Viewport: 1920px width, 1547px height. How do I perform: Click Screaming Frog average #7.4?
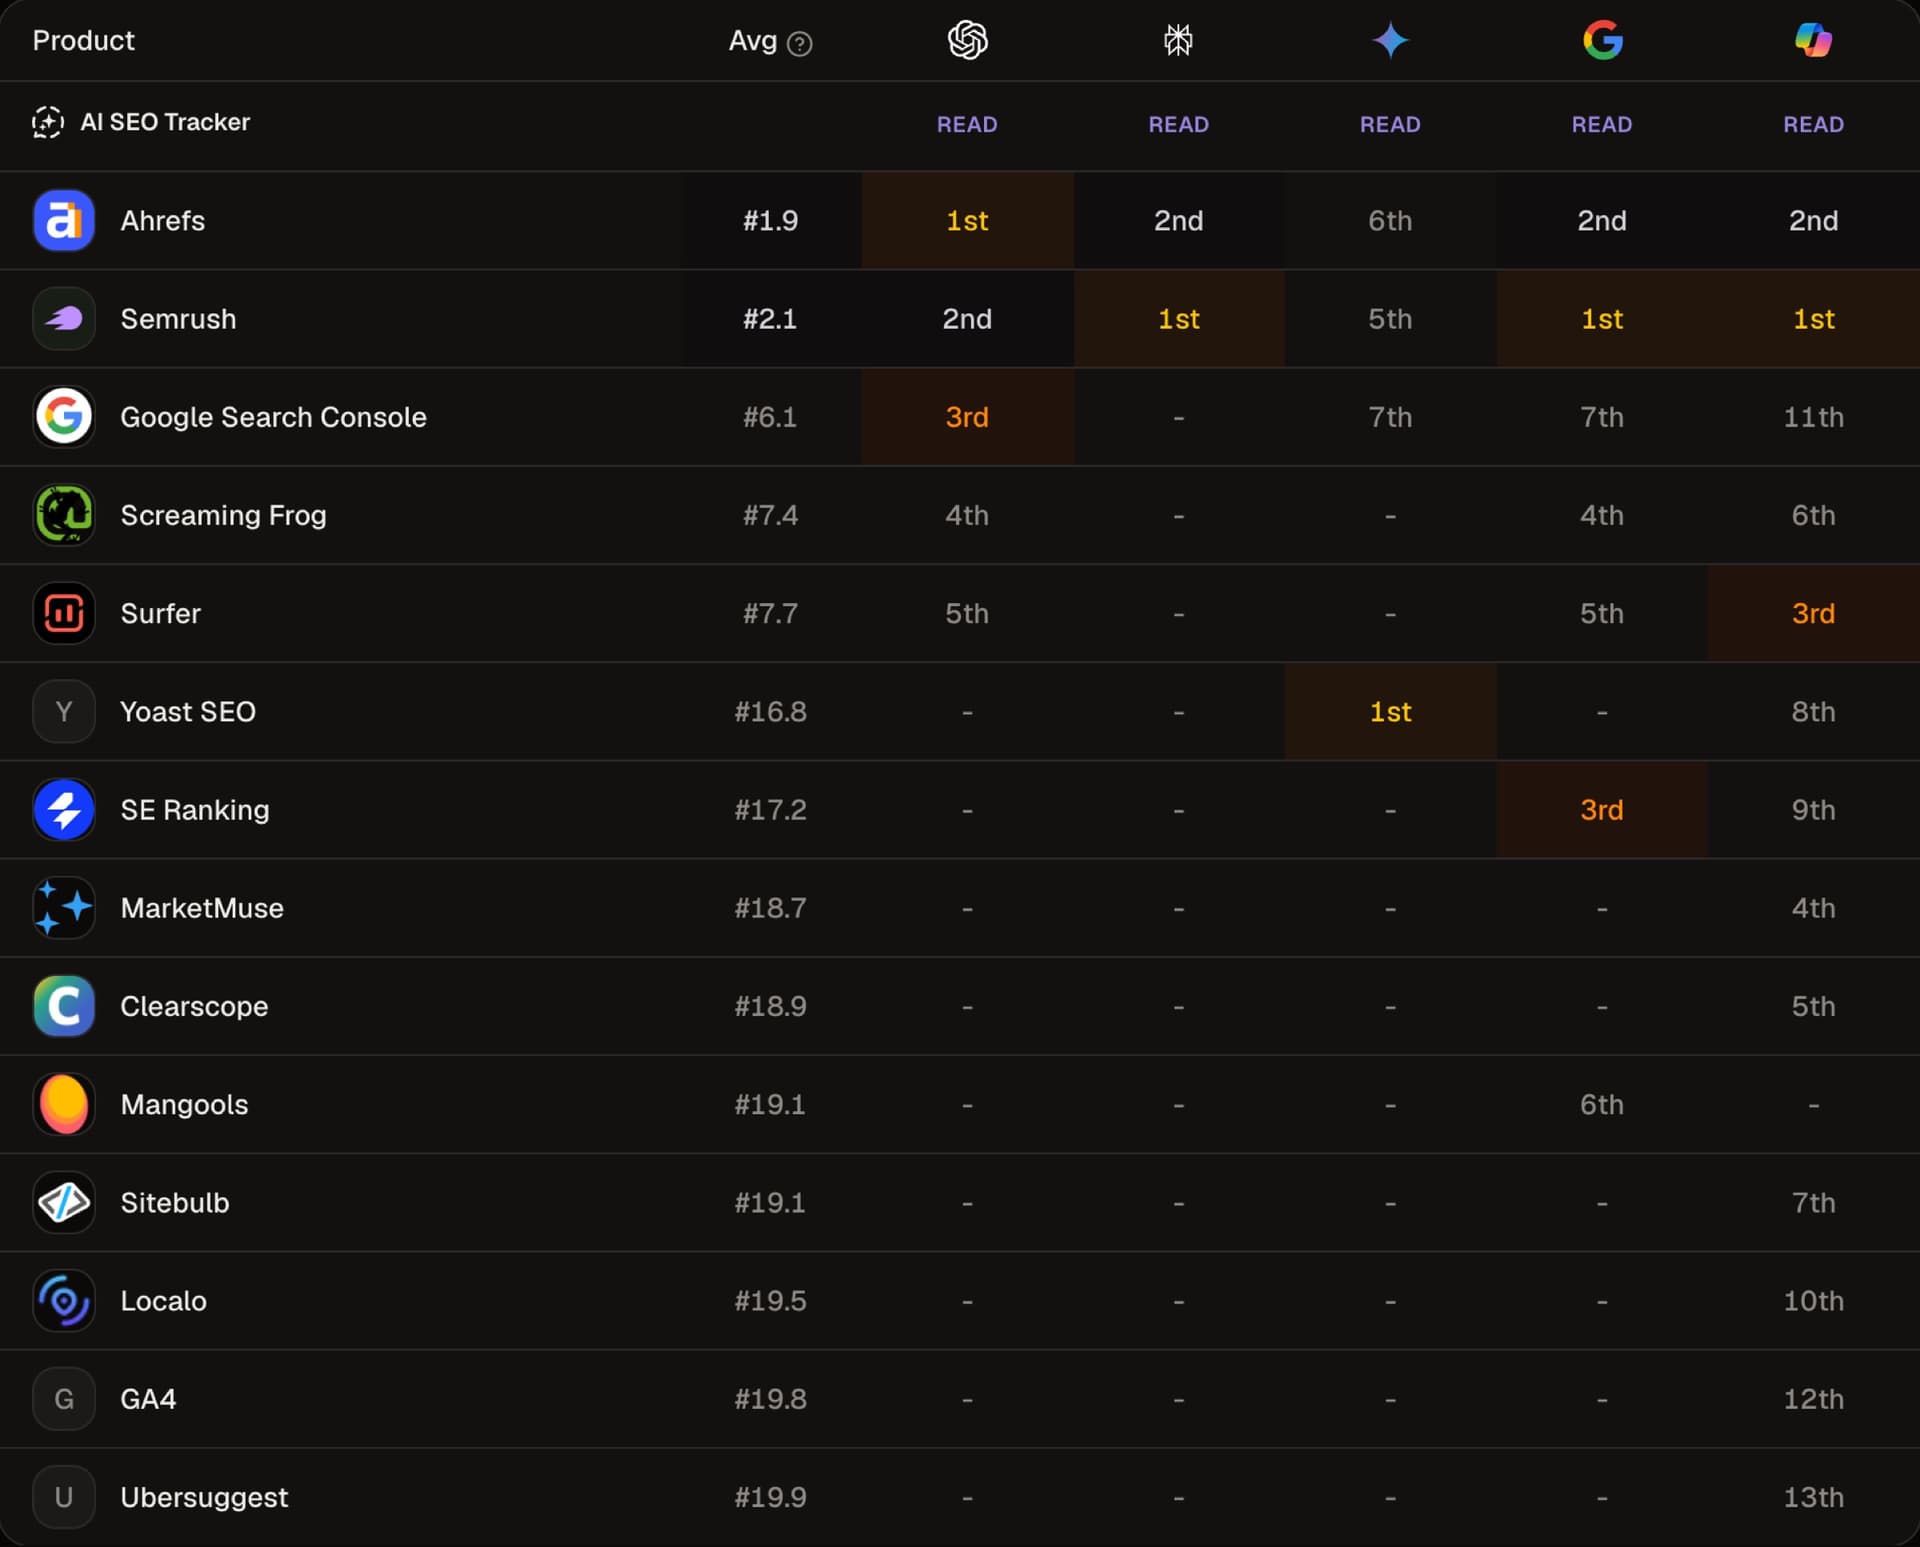coord(770,514)
